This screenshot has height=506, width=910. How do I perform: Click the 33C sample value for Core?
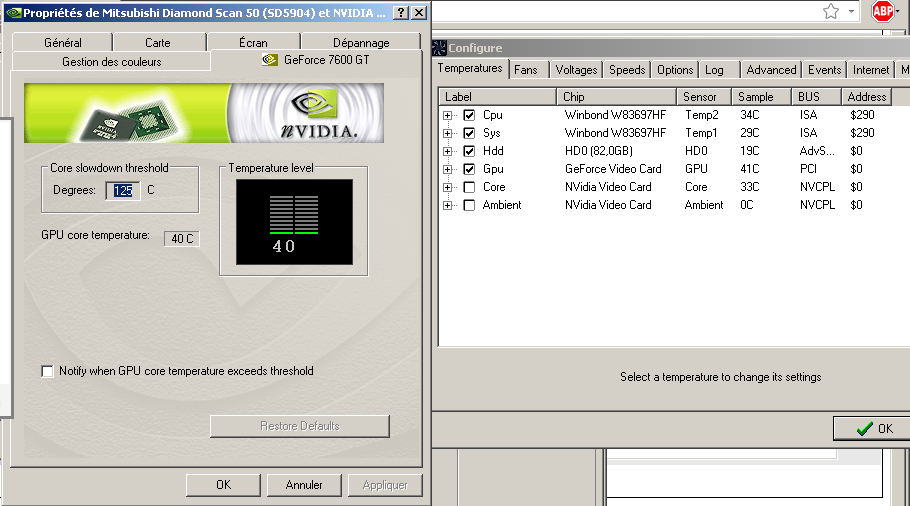(x=750, y=187)
